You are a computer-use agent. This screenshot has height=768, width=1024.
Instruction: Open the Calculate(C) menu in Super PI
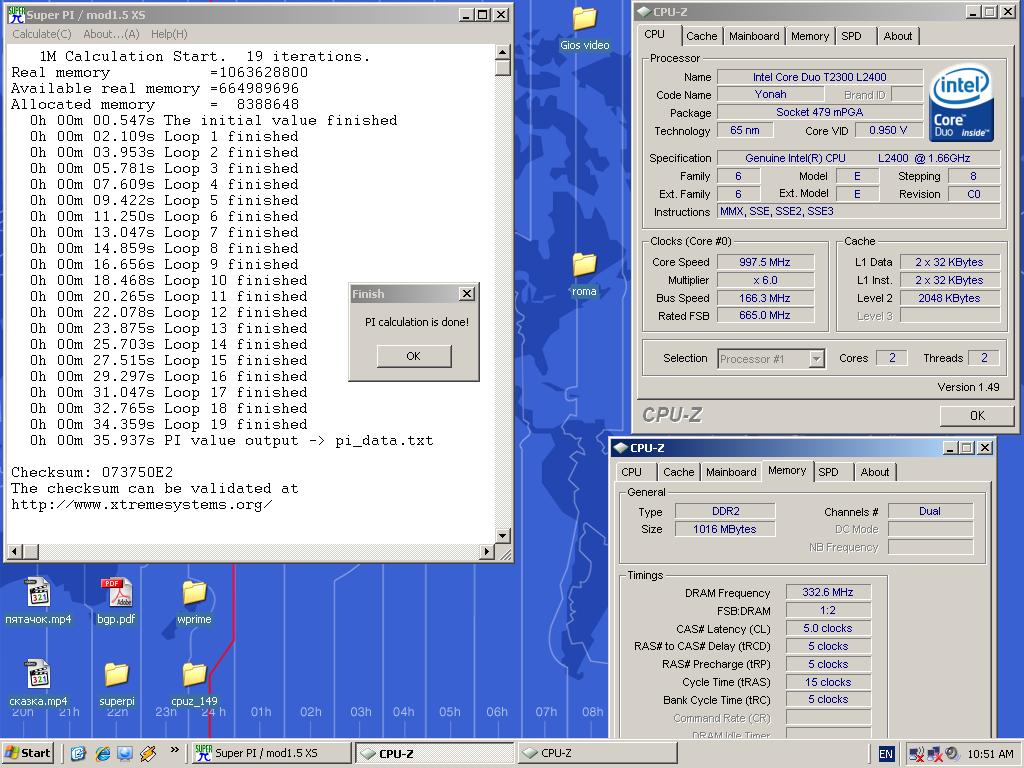coord(42,34)
